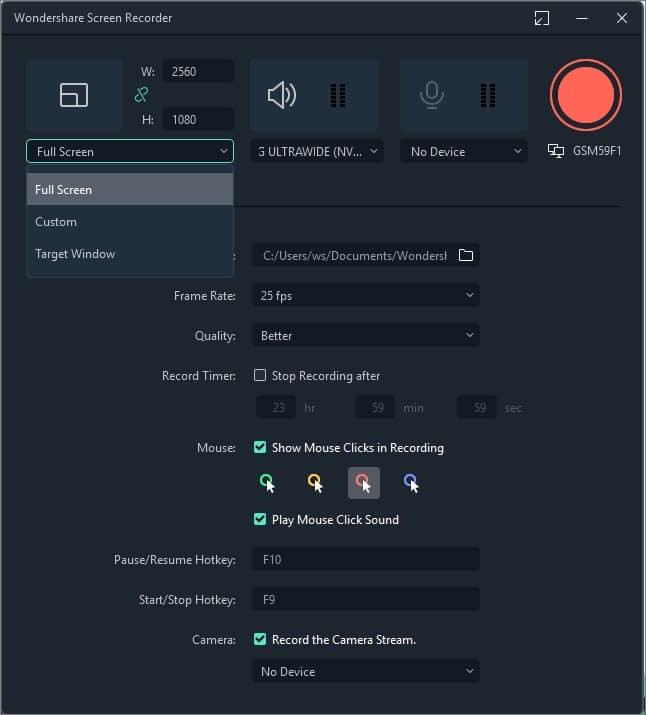Select the red mouse click cursor
The image size is (646, 715).
click(363, 483)
